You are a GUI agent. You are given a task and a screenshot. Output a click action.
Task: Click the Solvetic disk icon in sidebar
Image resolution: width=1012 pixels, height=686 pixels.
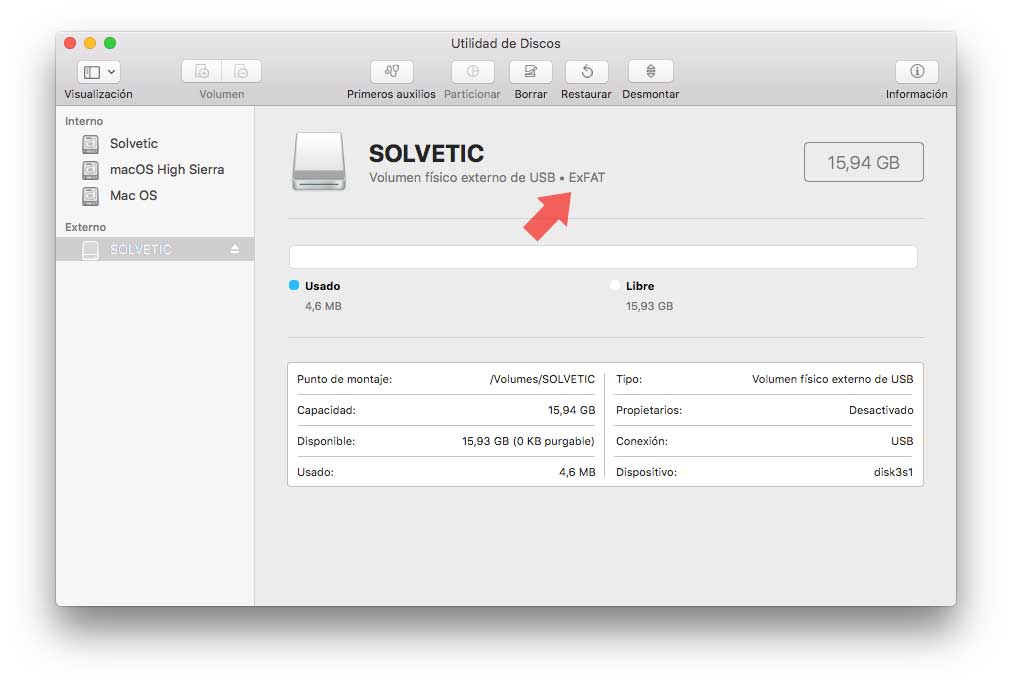point(90,143)
